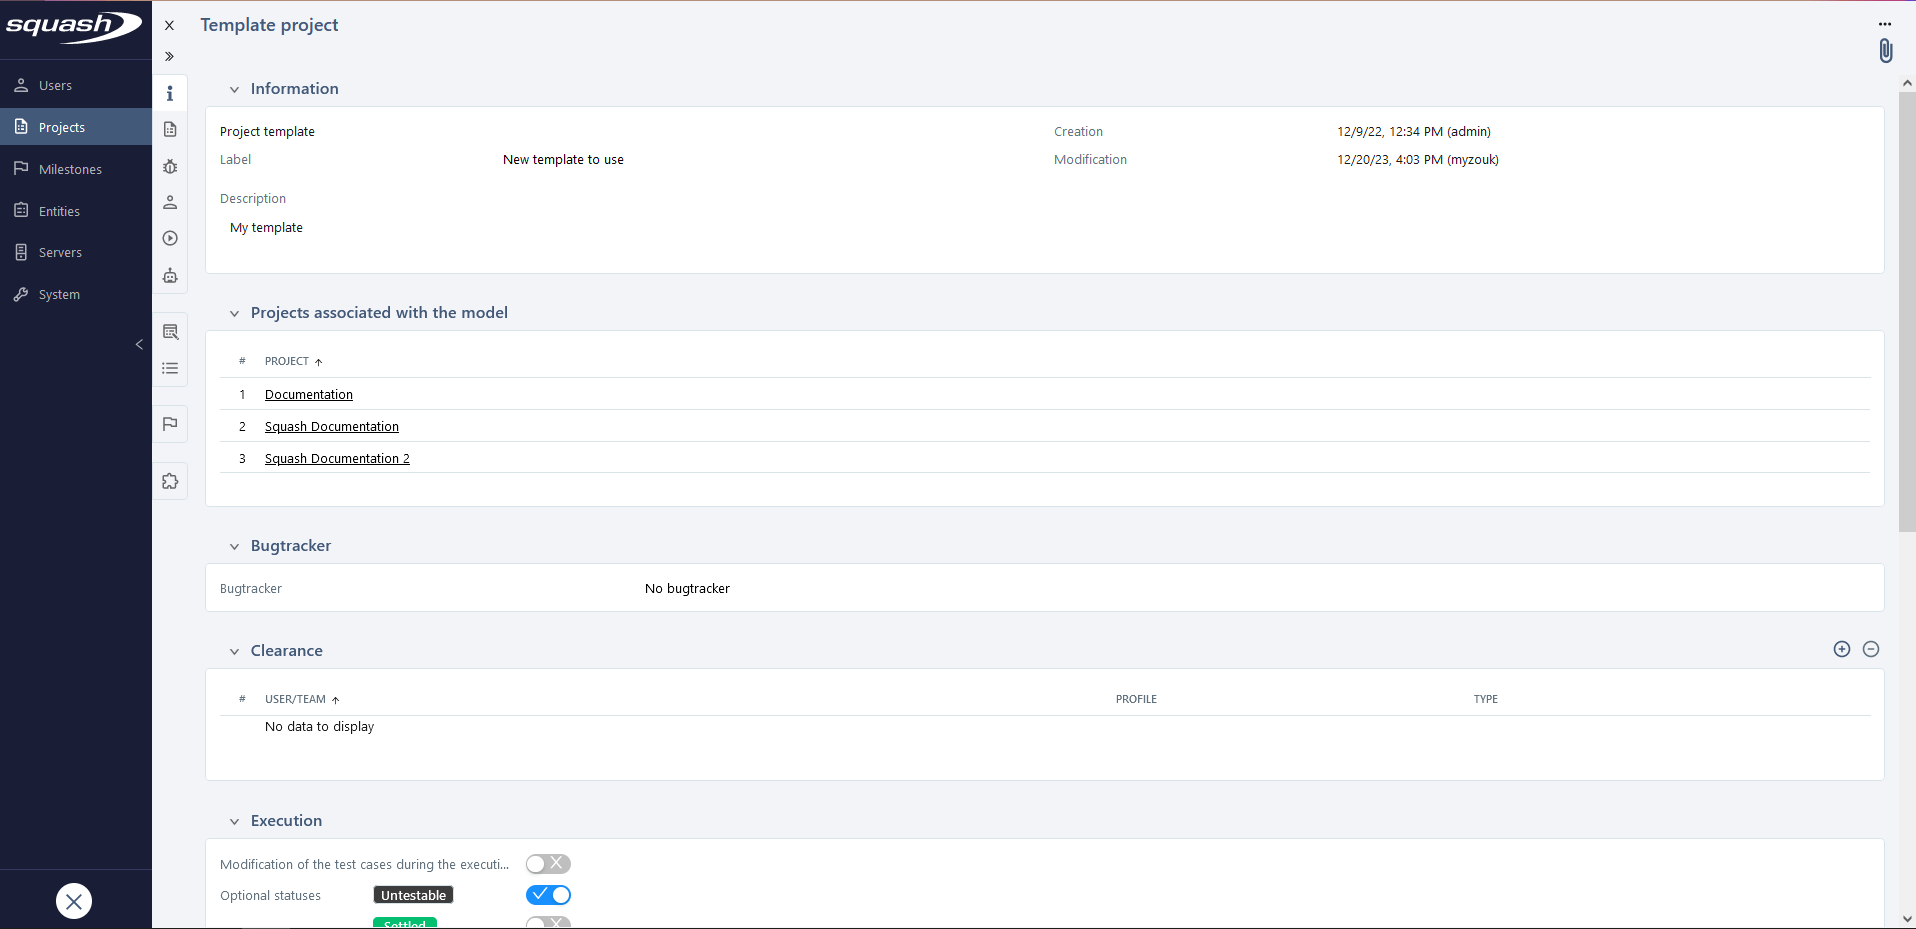Jump to Execution anchor play icon
Viewport: 1916px width, 929px height.
tap(170, 238)
